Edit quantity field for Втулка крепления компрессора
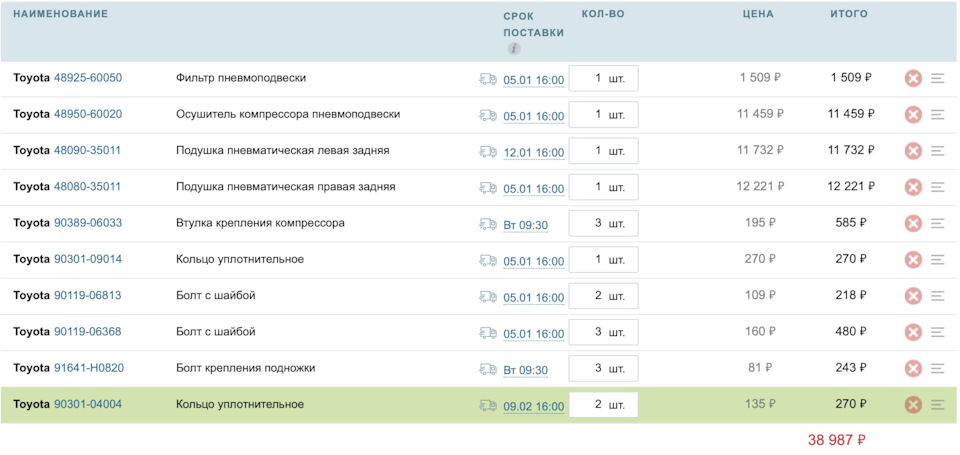 point(604,224)
